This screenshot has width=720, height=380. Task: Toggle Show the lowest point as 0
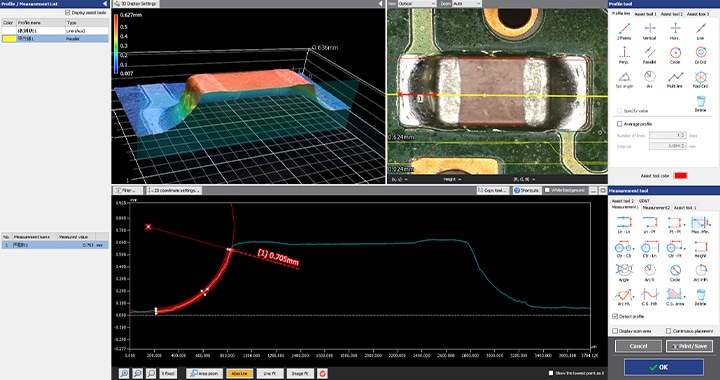pos(551,373)
